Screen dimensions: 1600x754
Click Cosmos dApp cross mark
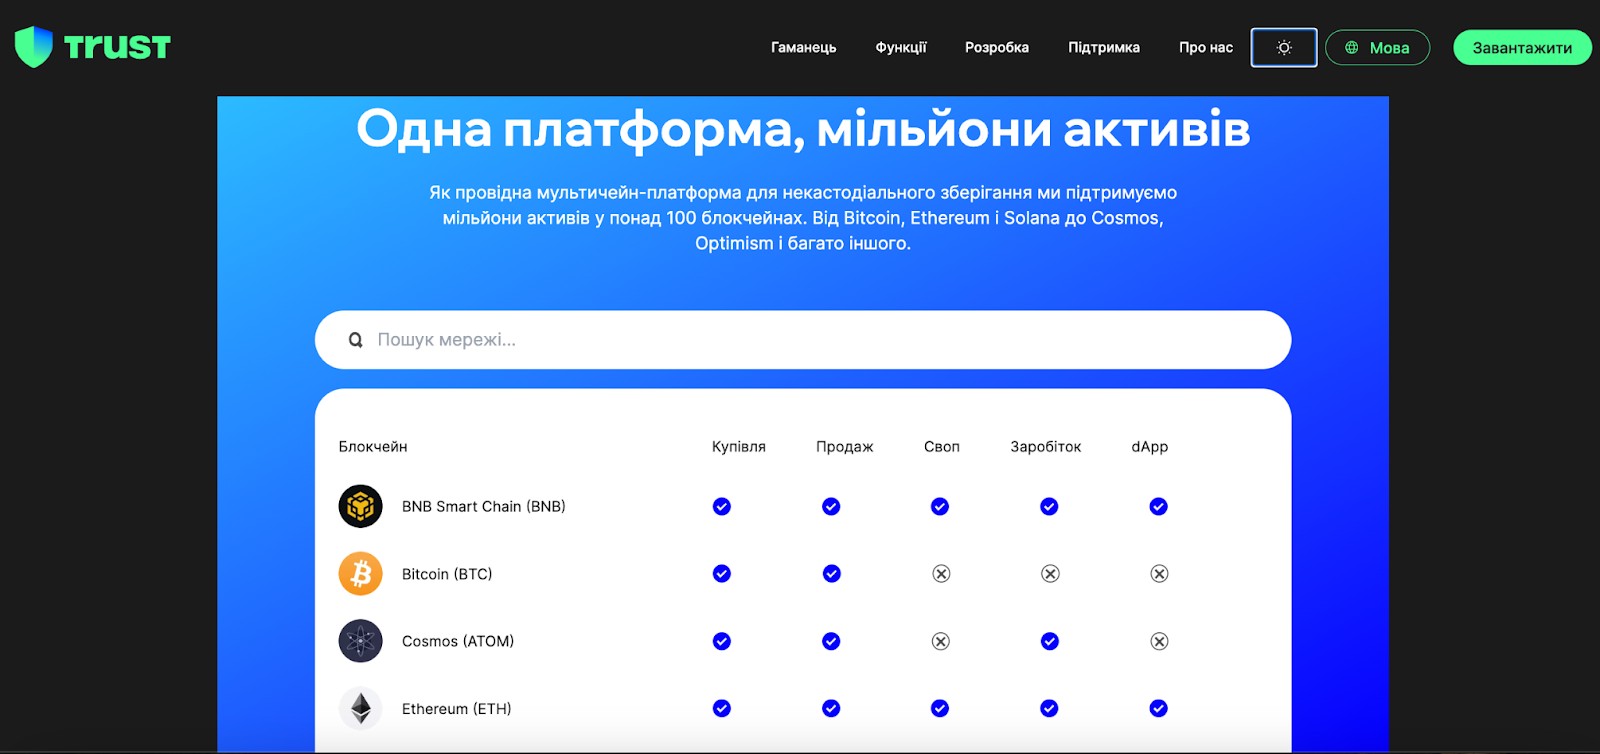coord(1159,641)
